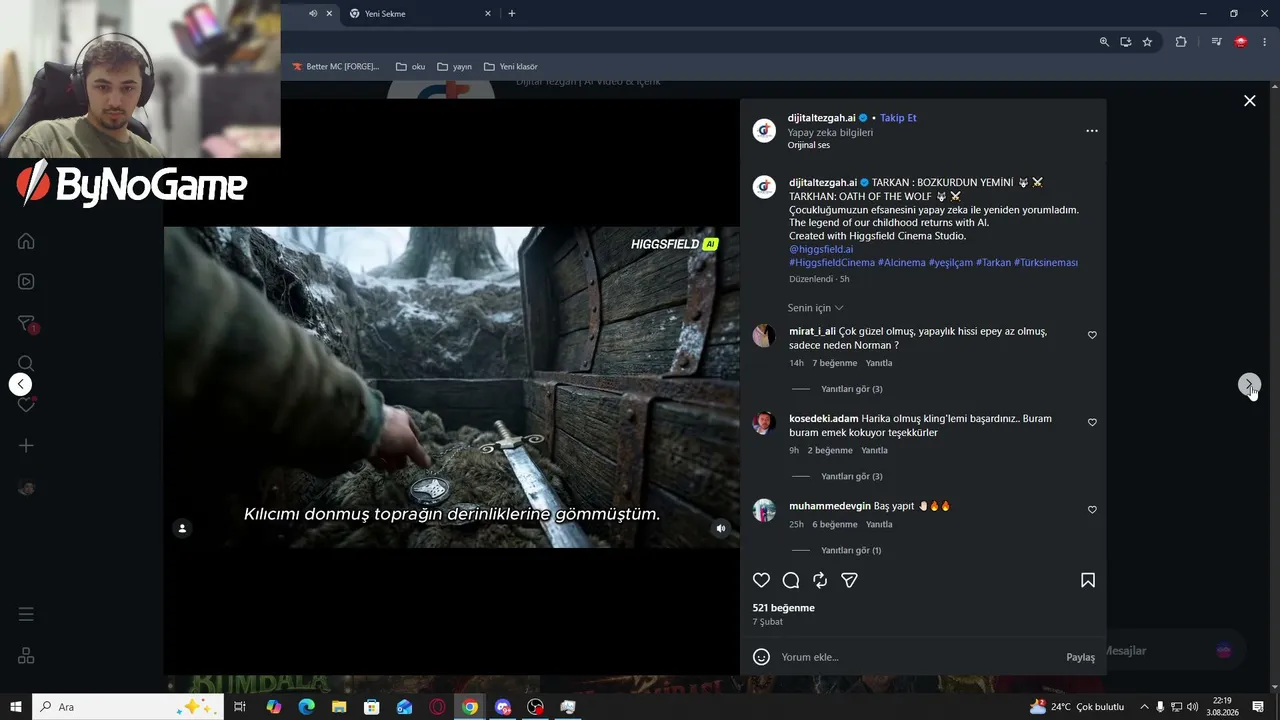The image size is (1280, 720).
Task: Open mirat_i_ali's profile avatar
Action: tap(764, 336)
